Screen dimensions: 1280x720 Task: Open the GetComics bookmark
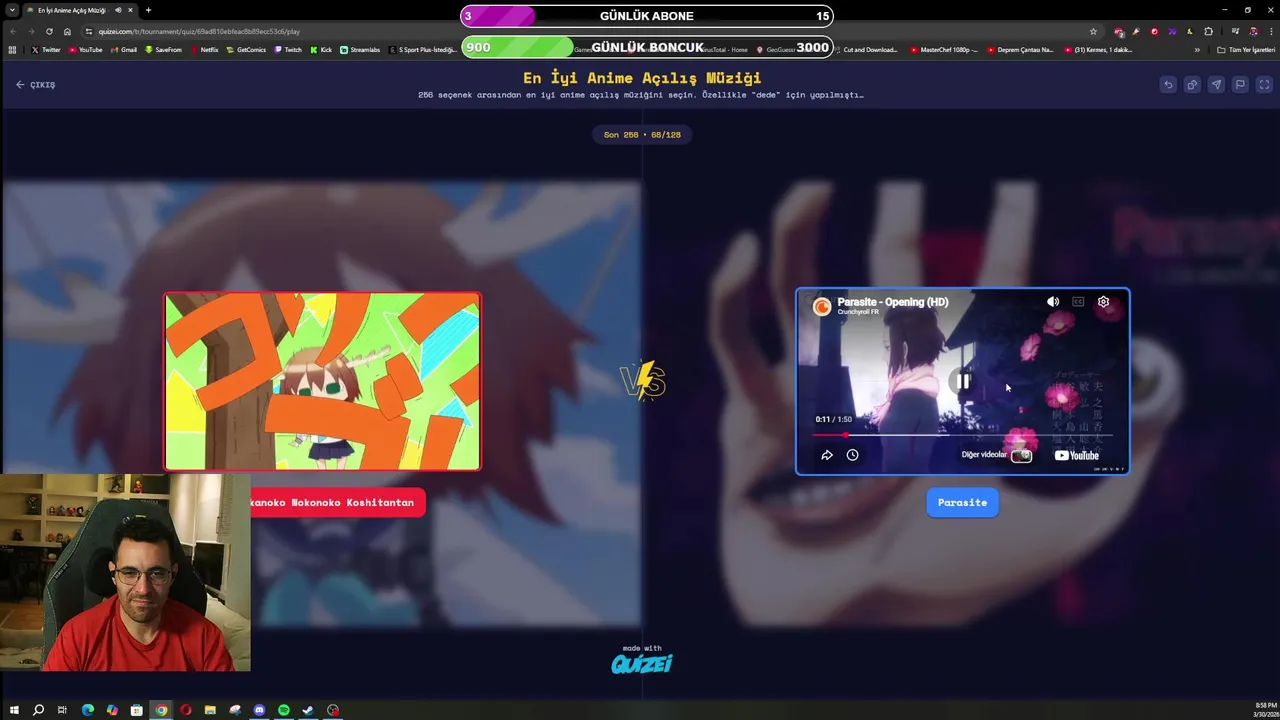pyautogui.click(x=246, y=49)
